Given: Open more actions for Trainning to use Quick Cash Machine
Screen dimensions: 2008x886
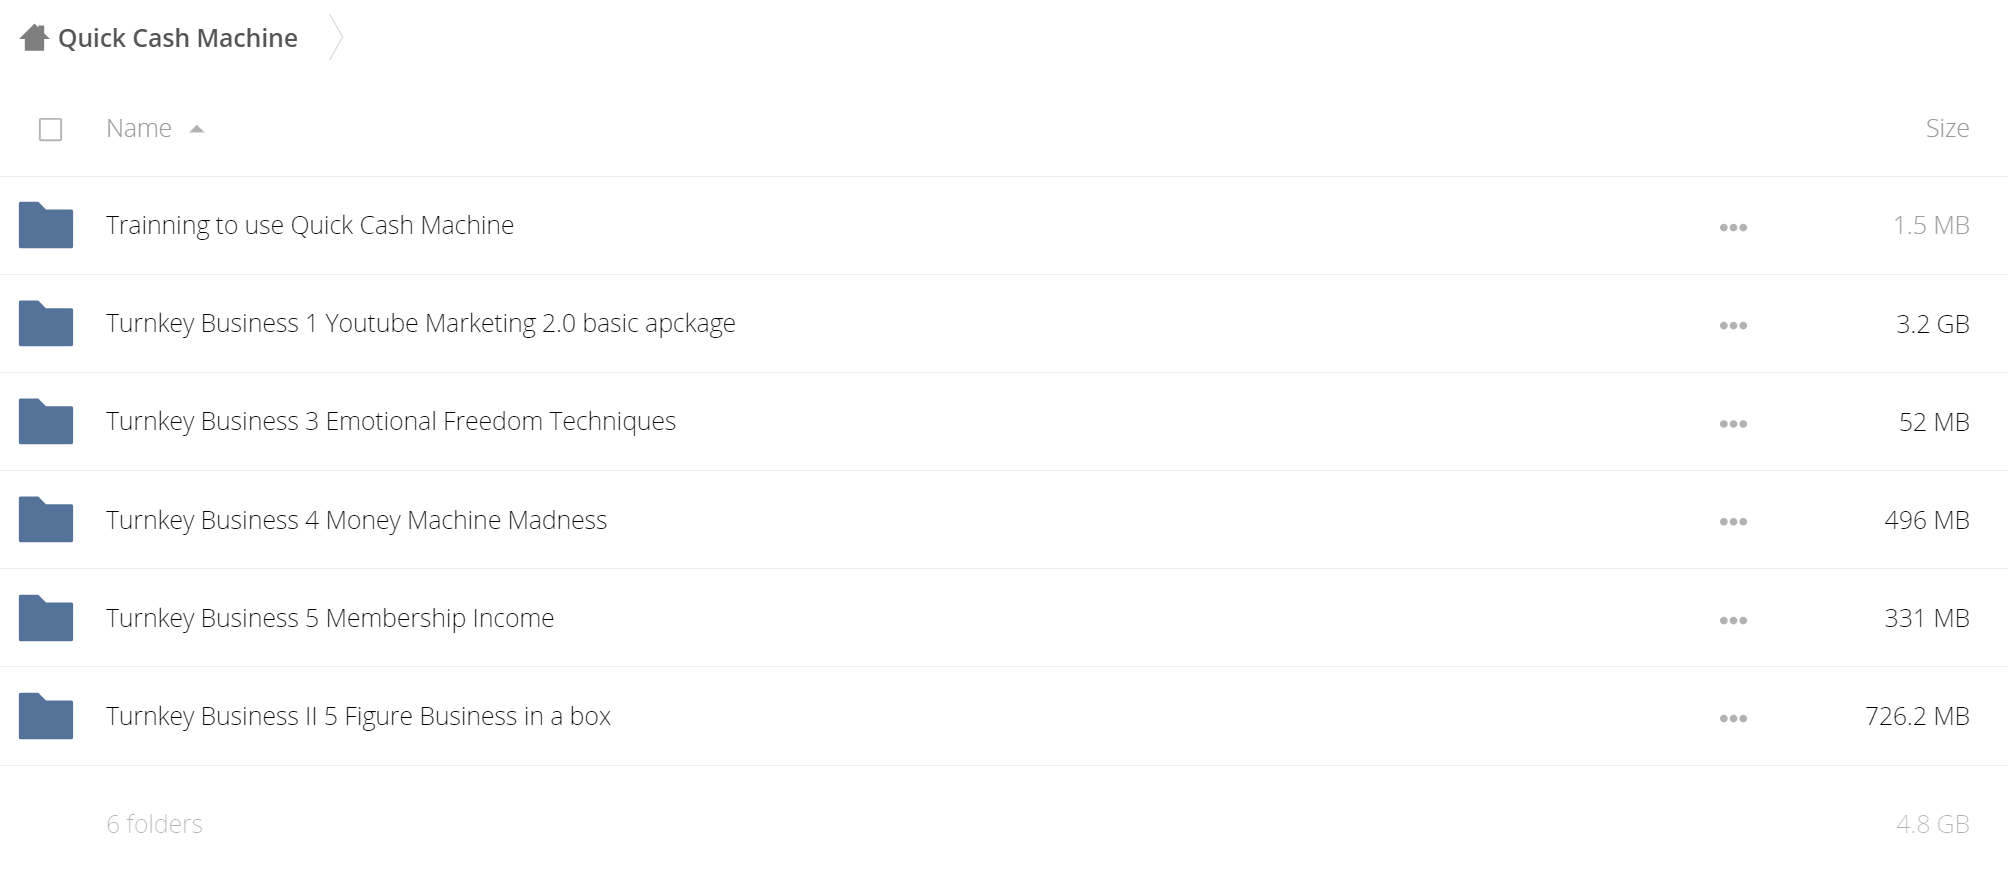Looking at the screenshot, I should tap(1733, 227).
